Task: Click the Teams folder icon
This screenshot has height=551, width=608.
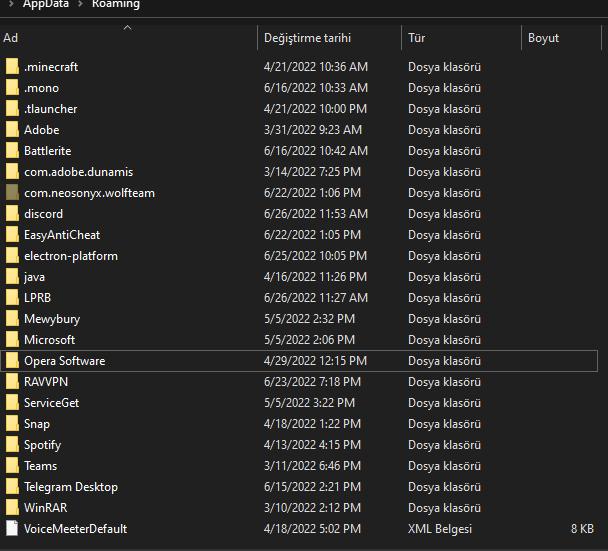Action: coord(12,466)
